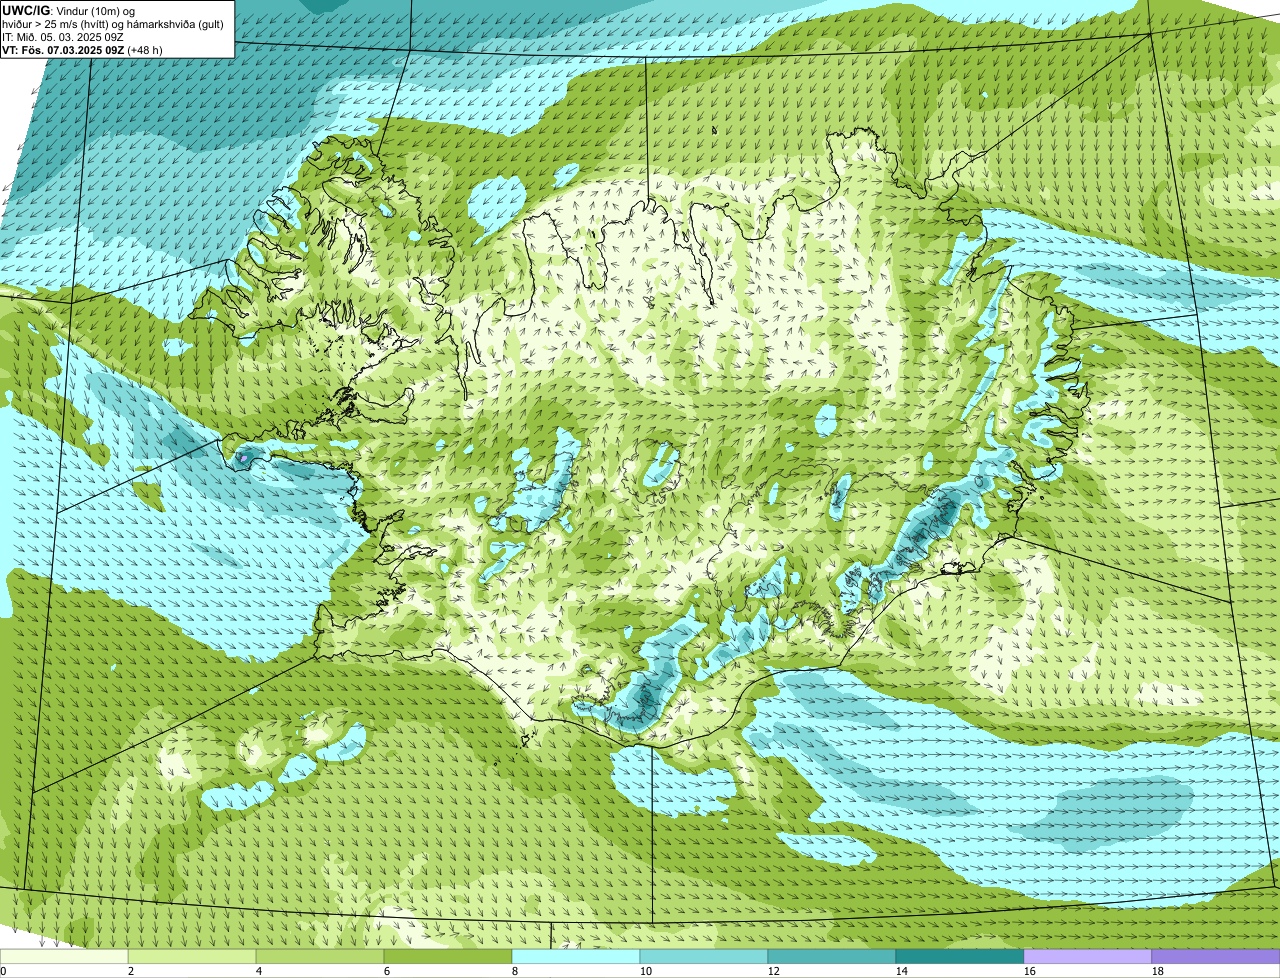This screenshot has width=1280, height=978.
Task: Click the 0–2 m/s pale cream legend swatch
Action: pyautogui.click(x=64, y=956)
